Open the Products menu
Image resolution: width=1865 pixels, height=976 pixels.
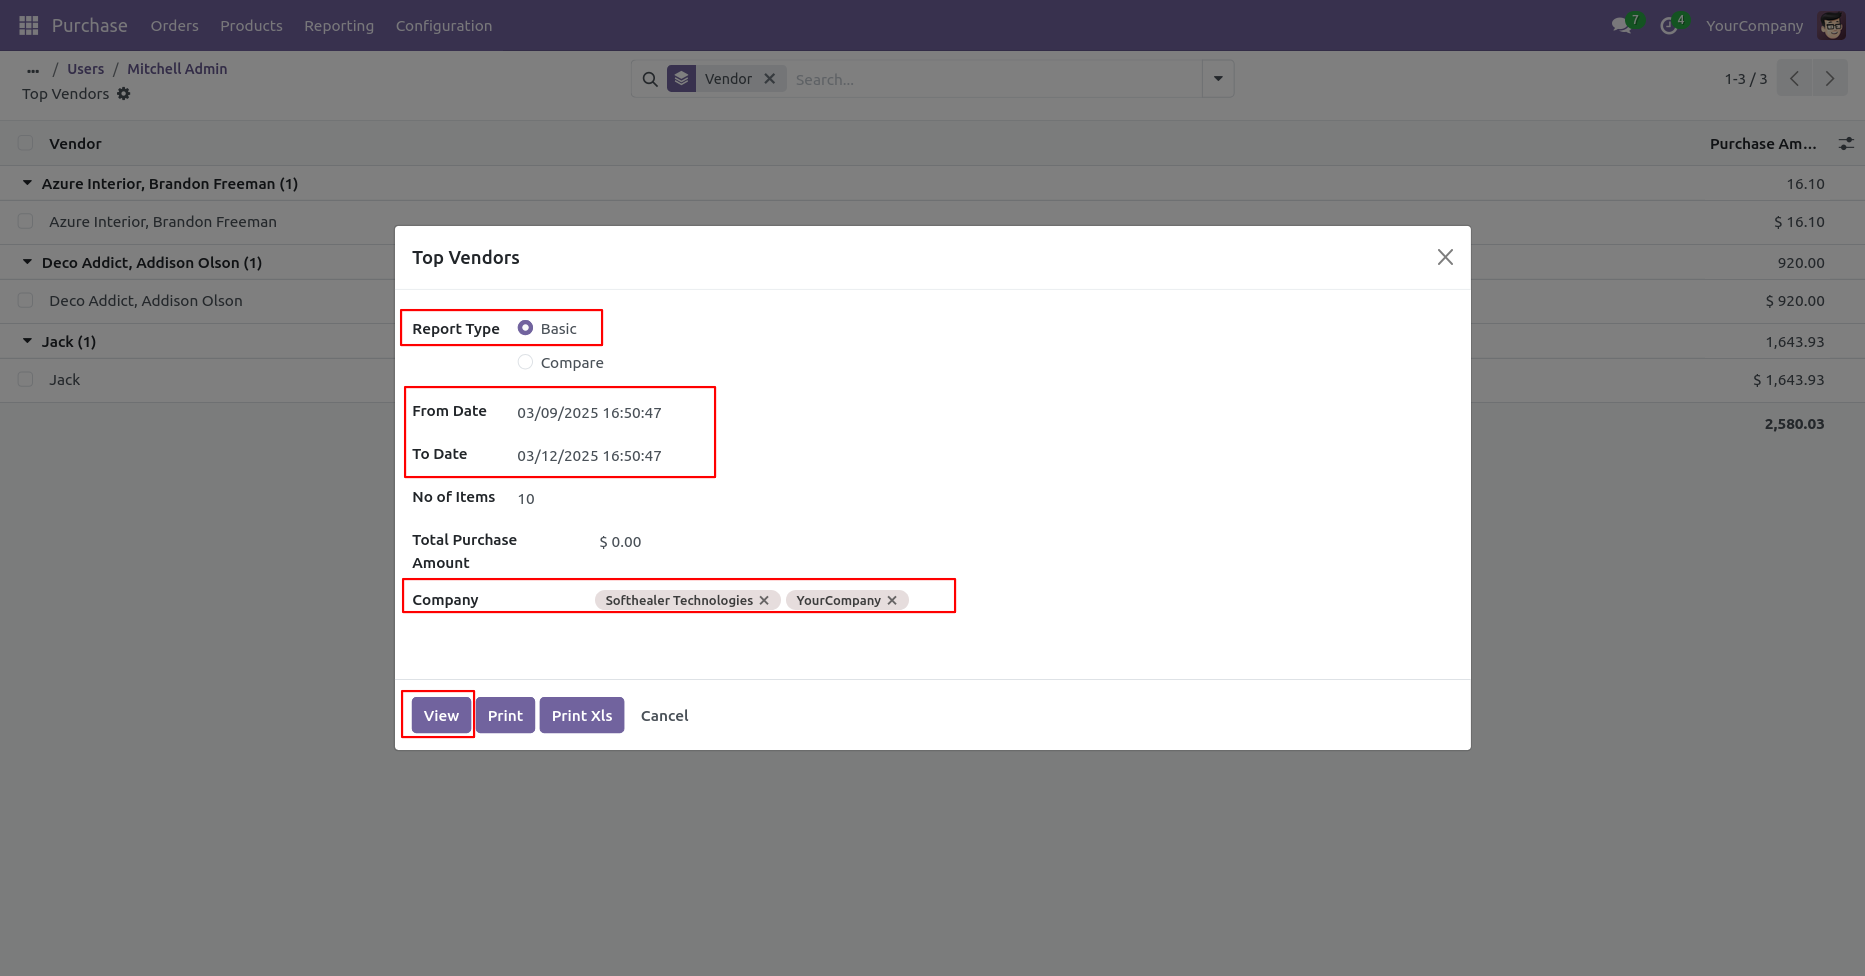pyautogui.click(x=251, y=26)
